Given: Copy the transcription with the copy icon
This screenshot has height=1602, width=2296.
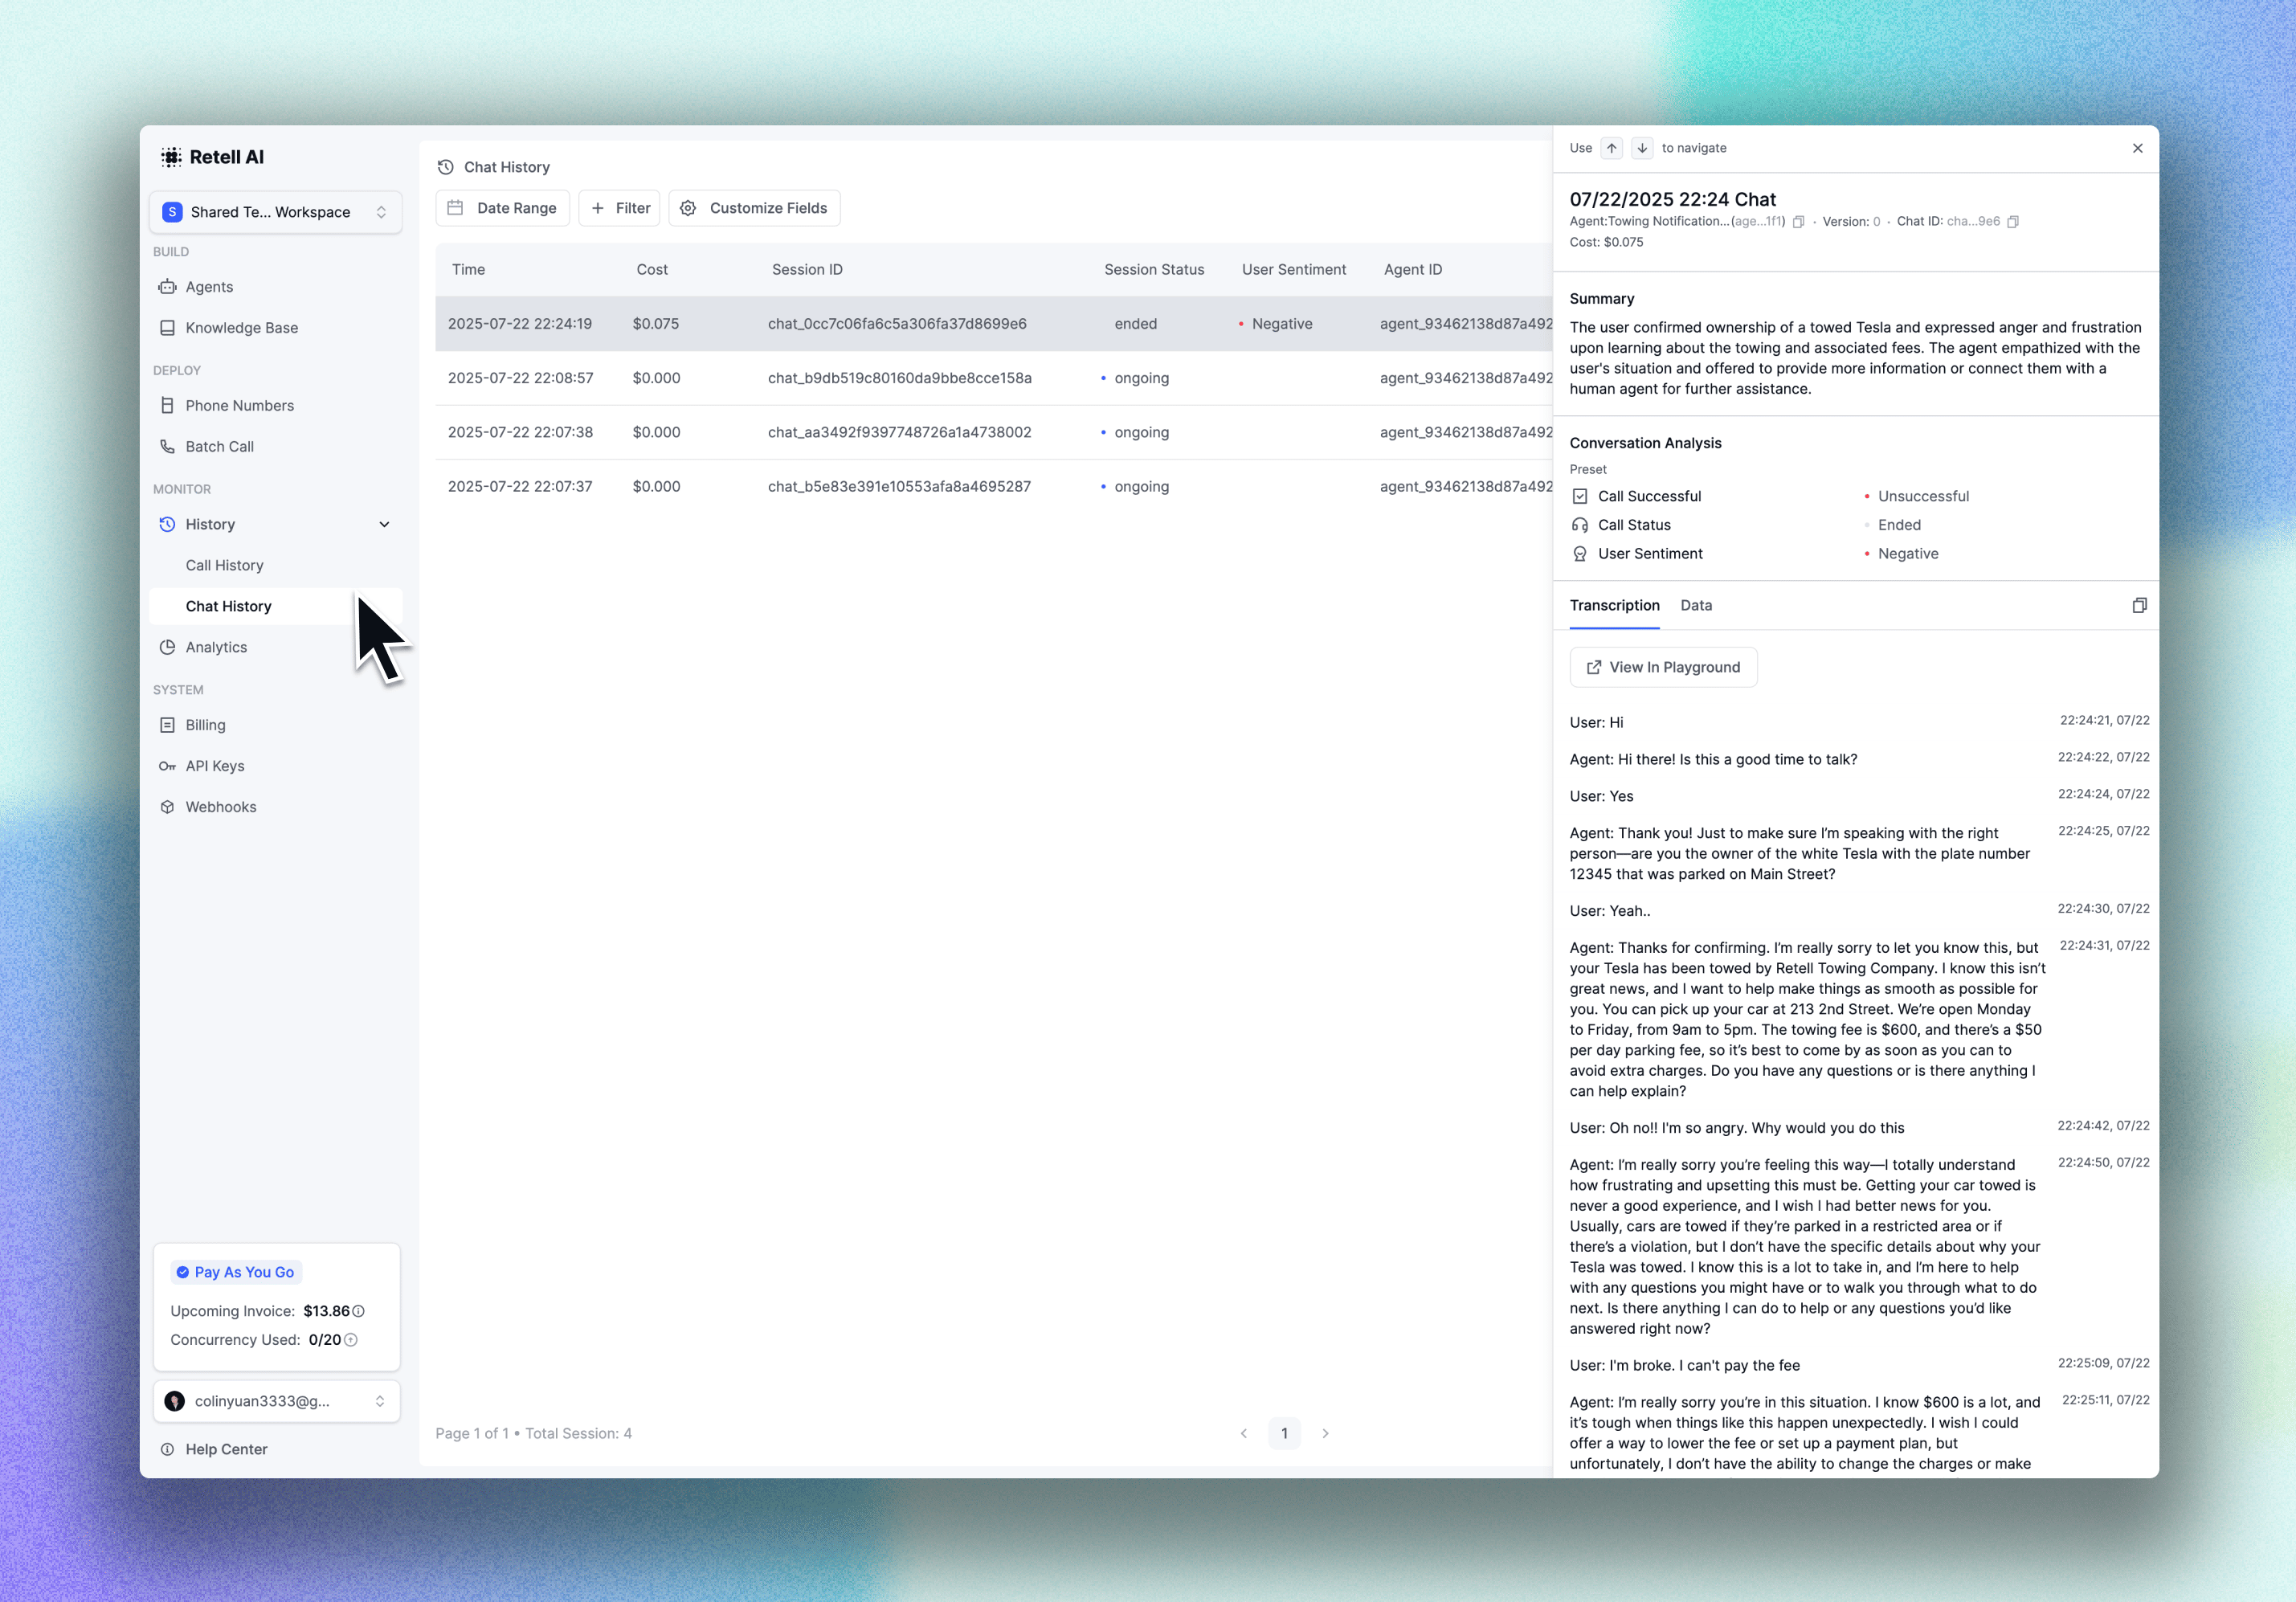Looking at the screenshot, I should (x=2139, y=606).
